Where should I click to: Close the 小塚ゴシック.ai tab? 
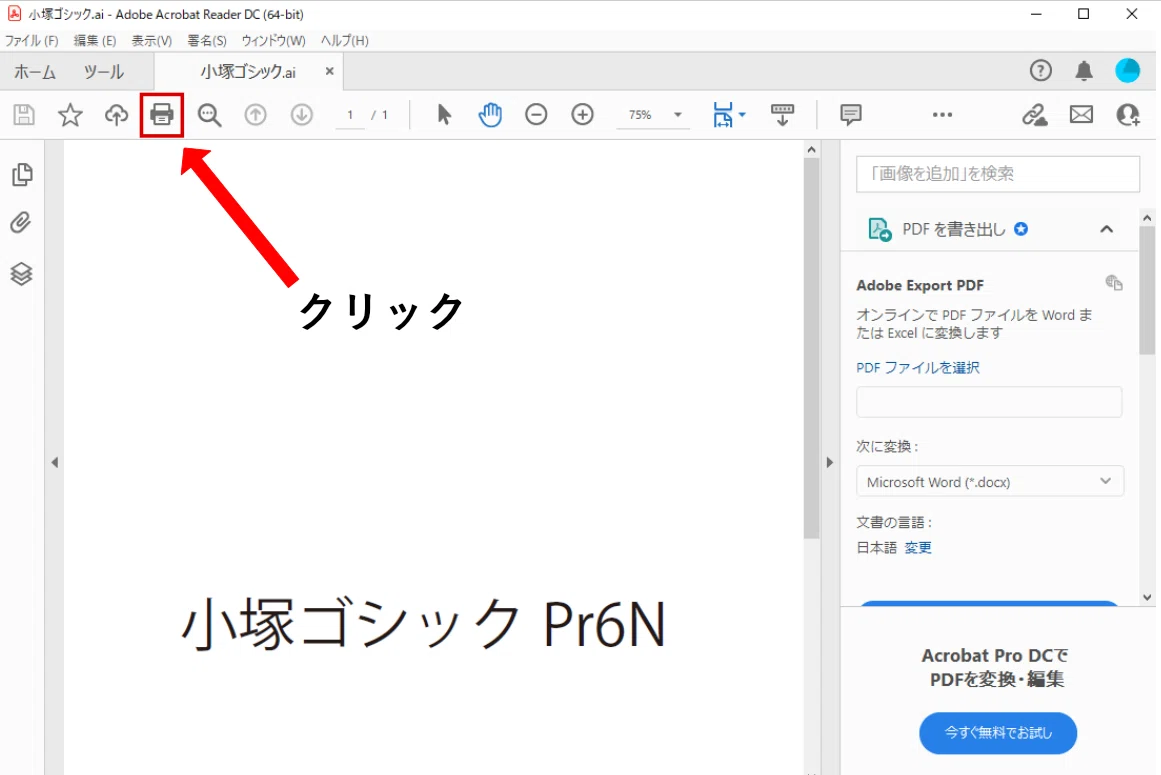pyautogui.click(x=329, y=71)
